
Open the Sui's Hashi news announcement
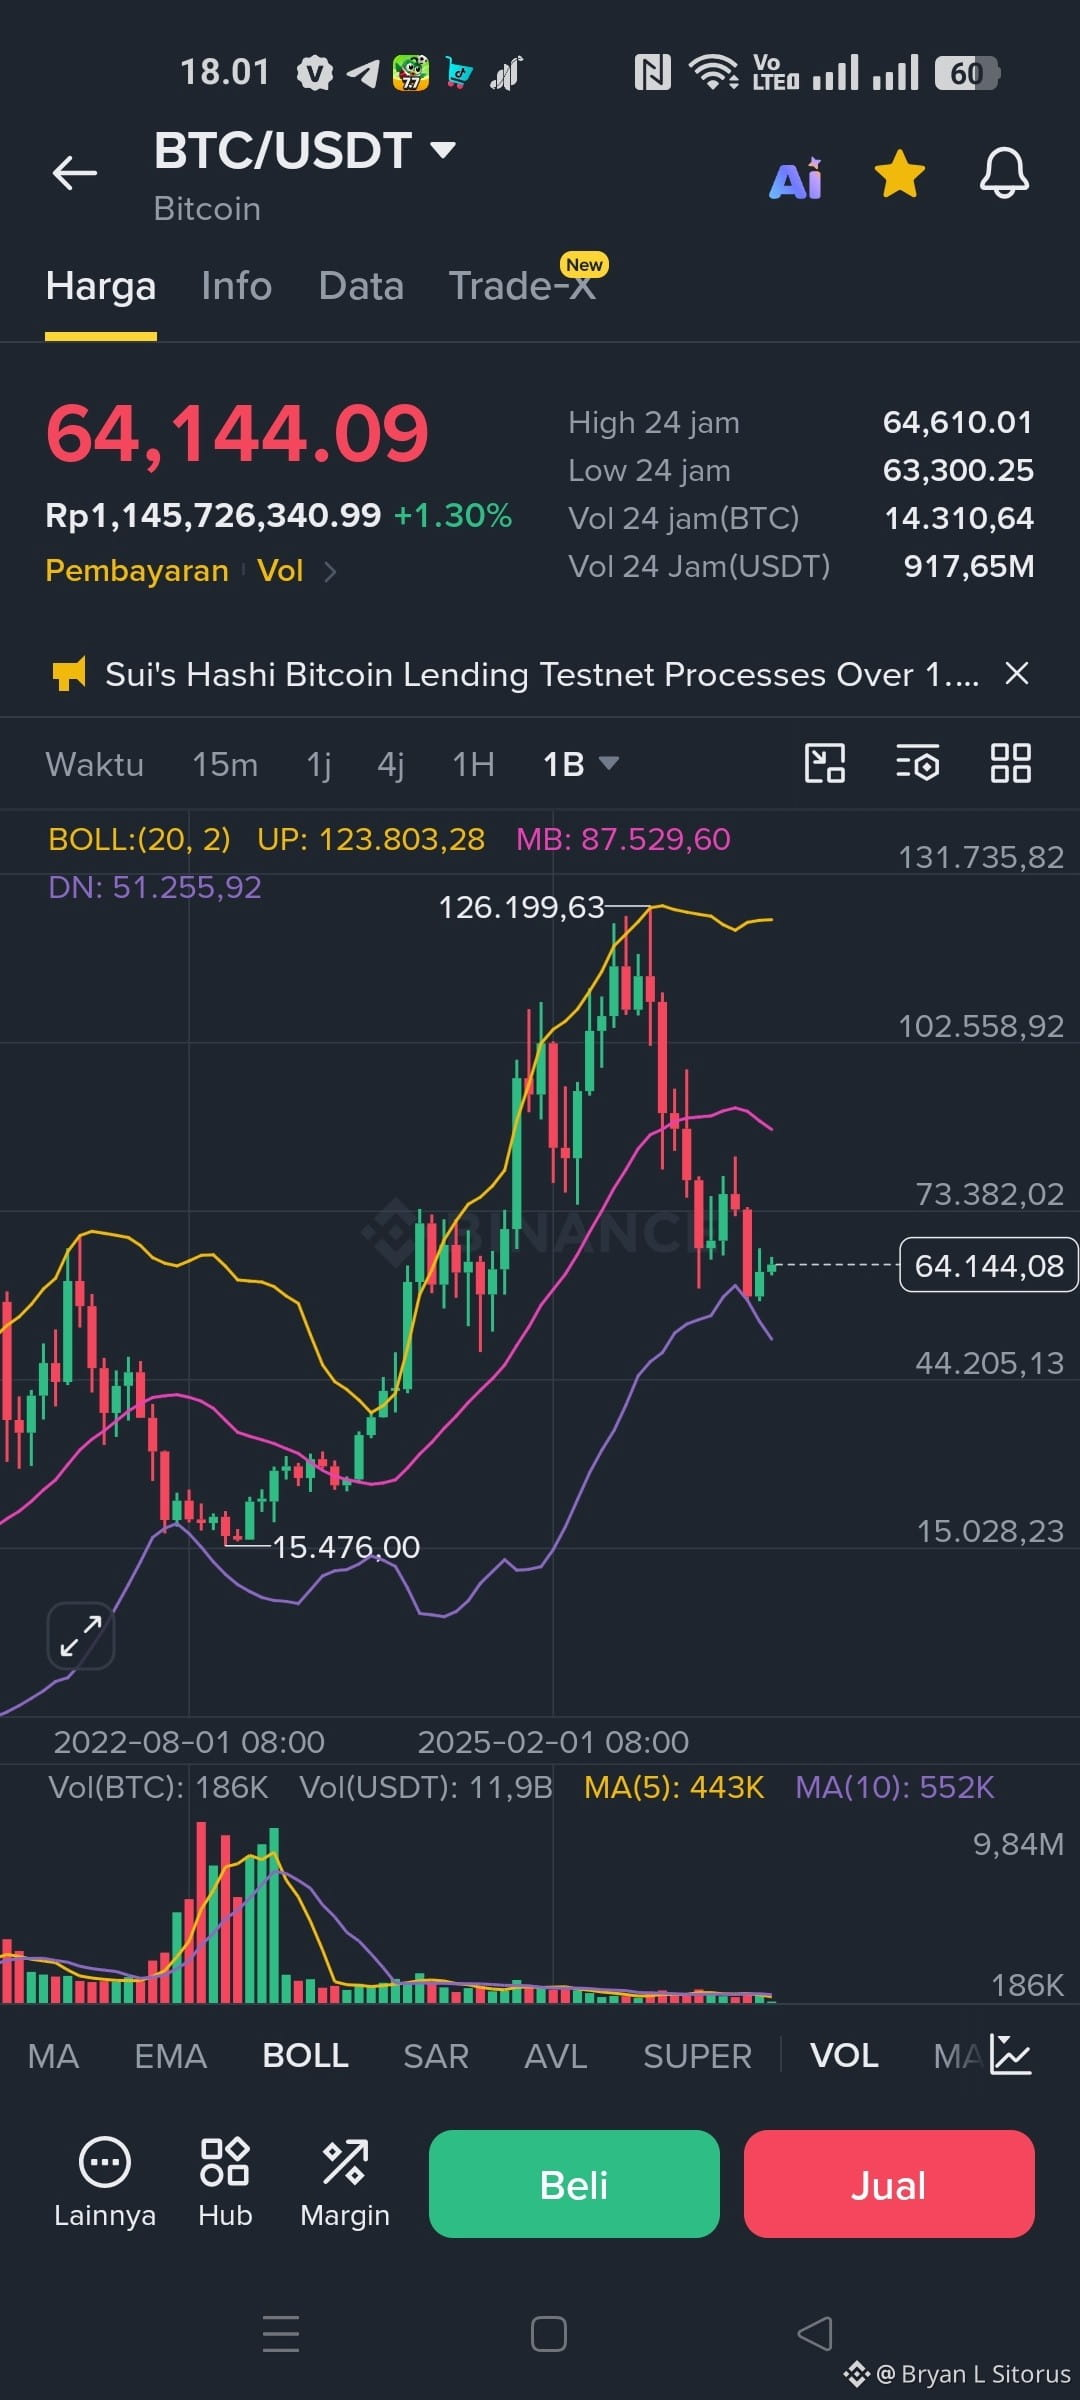tap(542, 674)
